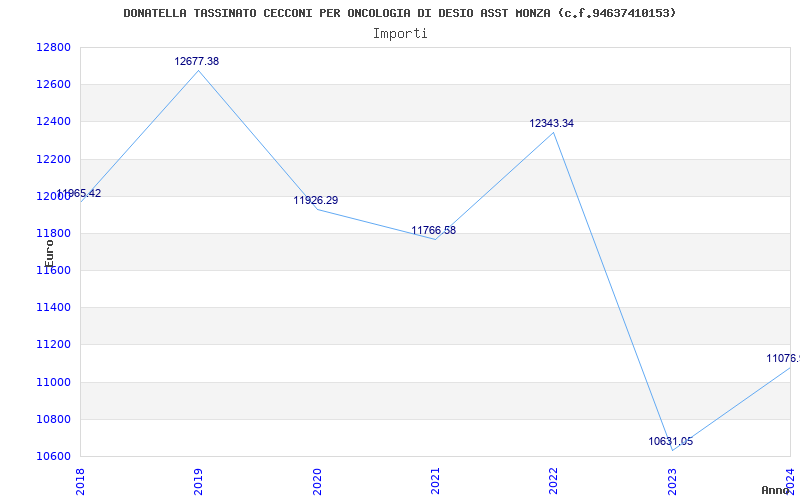Viewport: 800px width, 500px height.
Task: Click the Anno axis title
Action: tap(776, 490)
